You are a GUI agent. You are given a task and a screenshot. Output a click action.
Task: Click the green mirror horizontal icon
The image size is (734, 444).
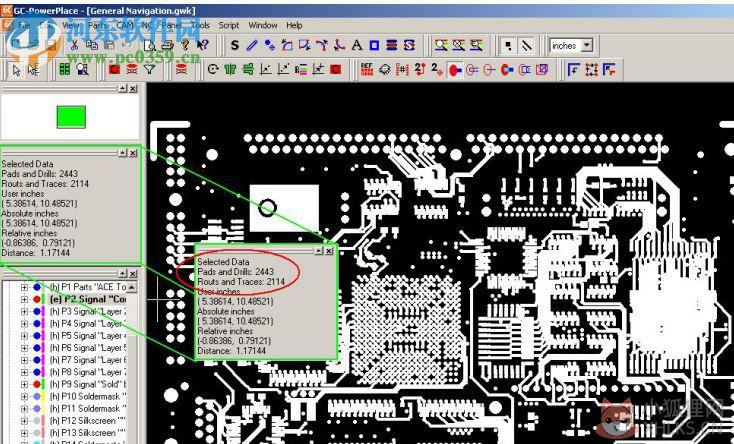(230, 70)
